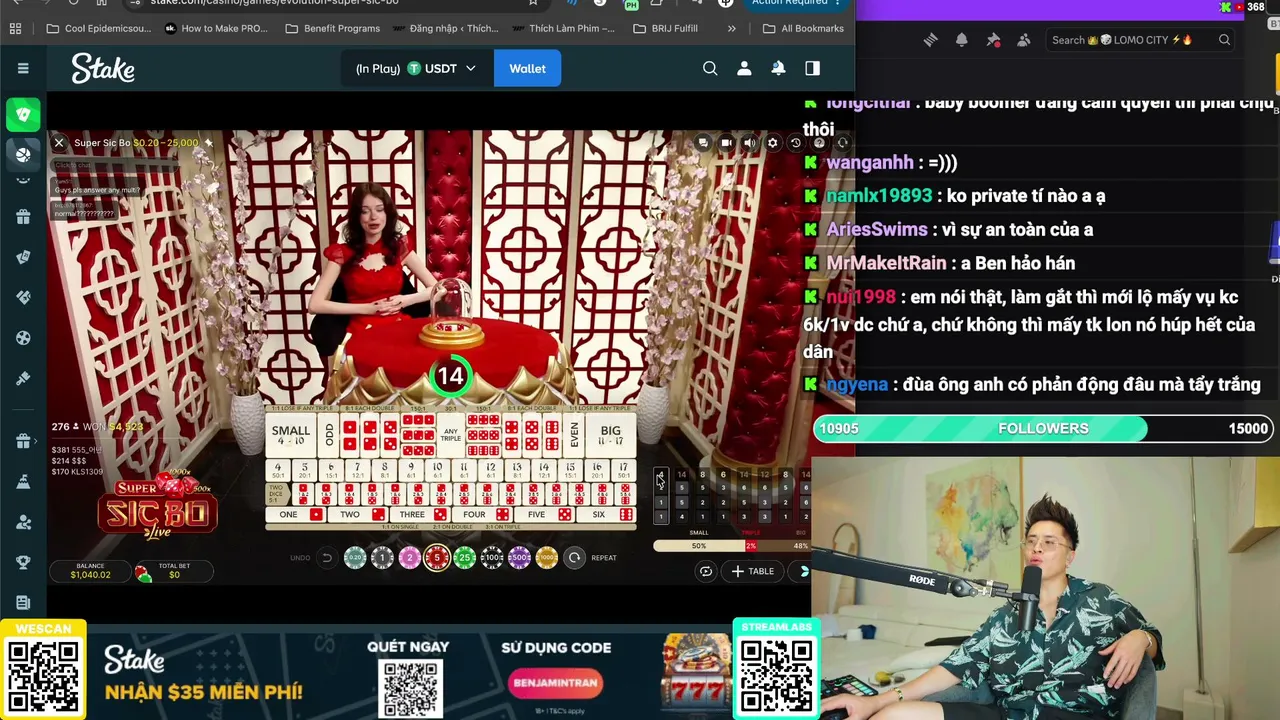Viewport: 1280px width, 720px height.
Task: Bet on ODD
Action: tap(329, 435)
